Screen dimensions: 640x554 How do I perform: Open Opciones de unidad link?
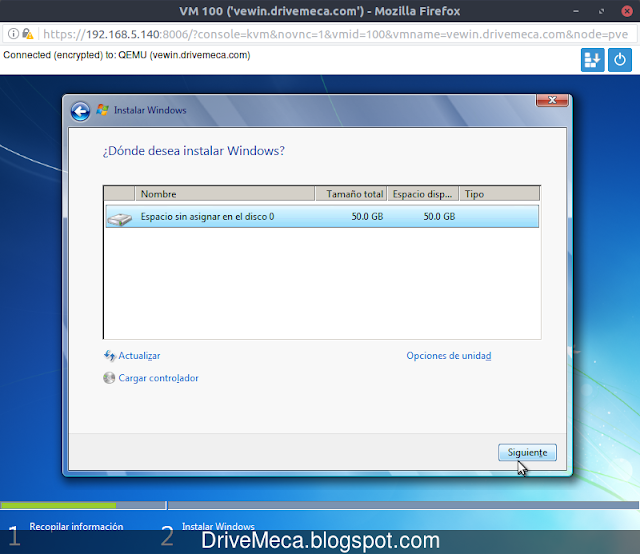[449, 356]
